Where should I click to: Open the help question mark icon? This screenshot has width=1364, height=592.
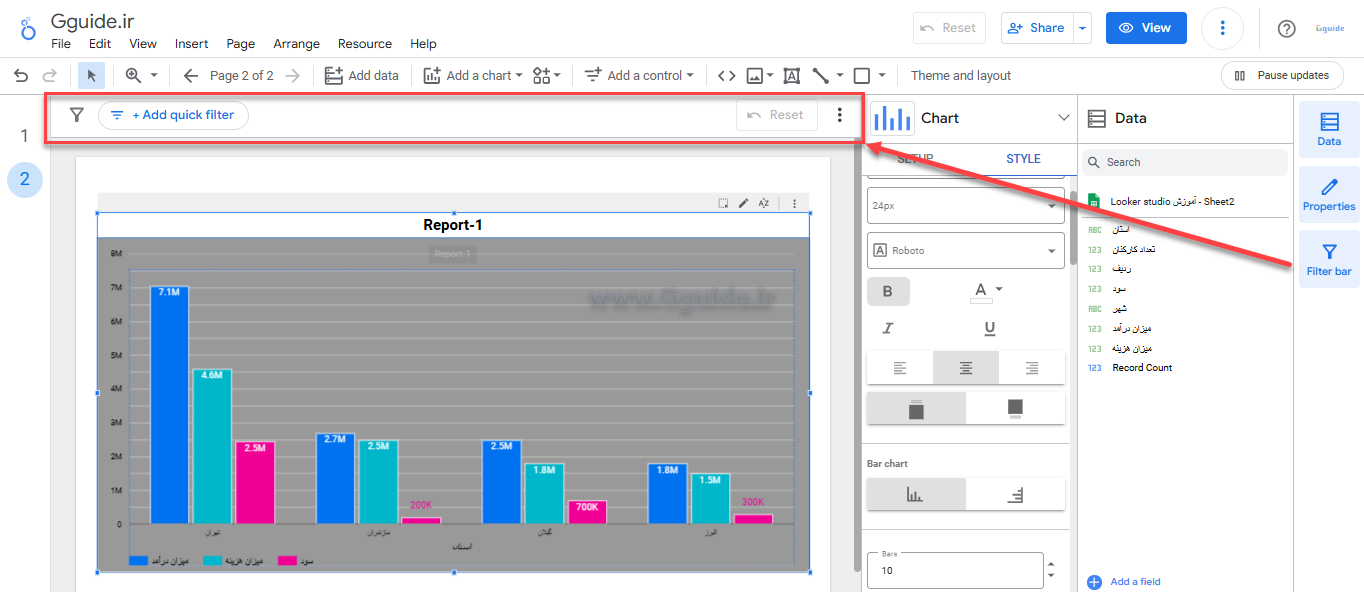point(1287,28)
